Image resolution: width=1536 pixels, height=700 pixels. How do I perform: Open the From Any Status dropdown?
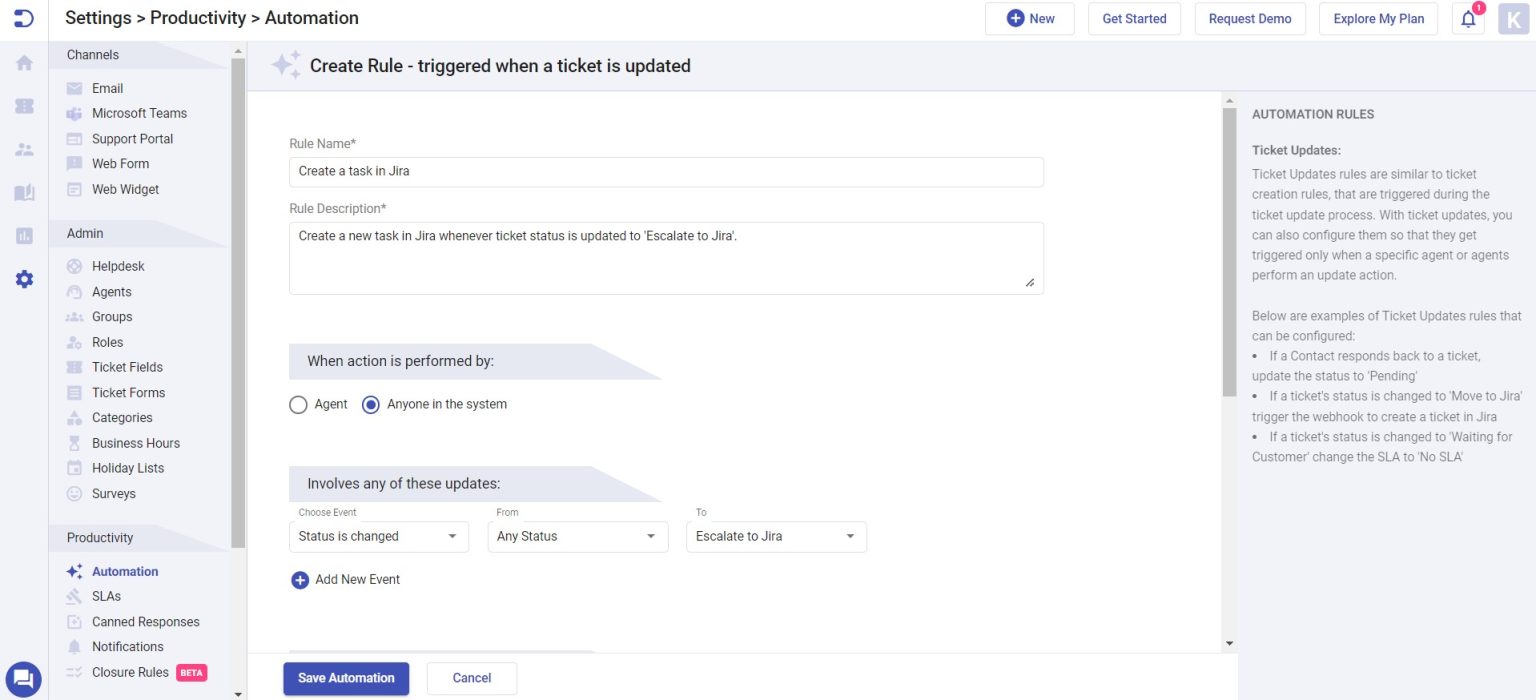pyautogui.click(x=578, y=536)
